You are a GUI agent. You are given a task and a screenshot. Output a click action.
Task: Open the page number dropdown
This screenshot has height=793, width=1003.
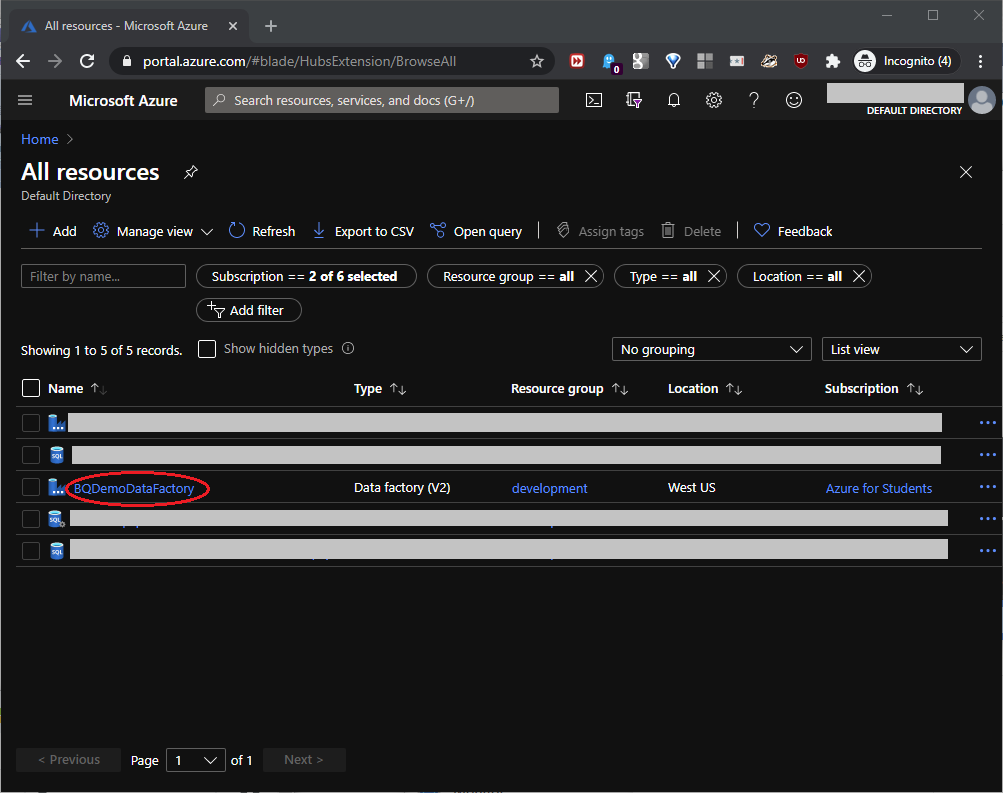coord(196,760)
